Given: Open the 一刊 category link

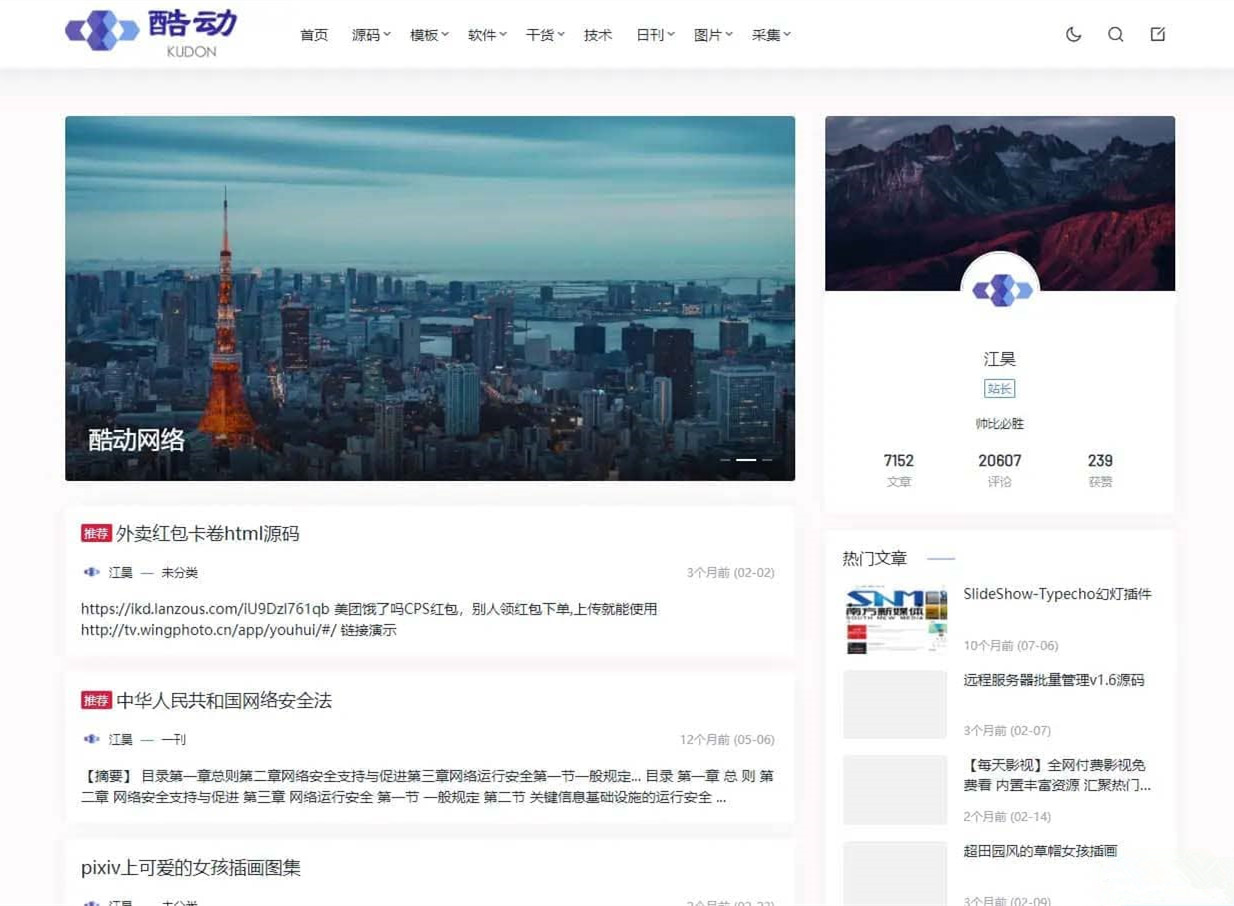Looking at the screenshot, I should coord(174,740).
